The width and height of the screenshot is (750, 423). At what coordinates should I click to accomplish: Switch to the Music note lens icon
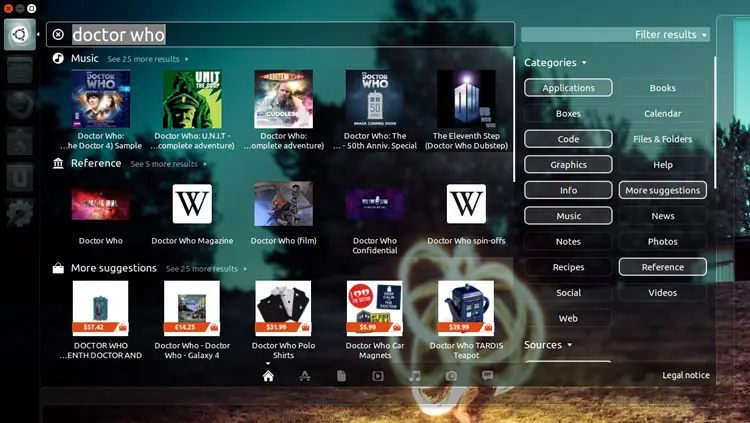[x=415, y=376]
